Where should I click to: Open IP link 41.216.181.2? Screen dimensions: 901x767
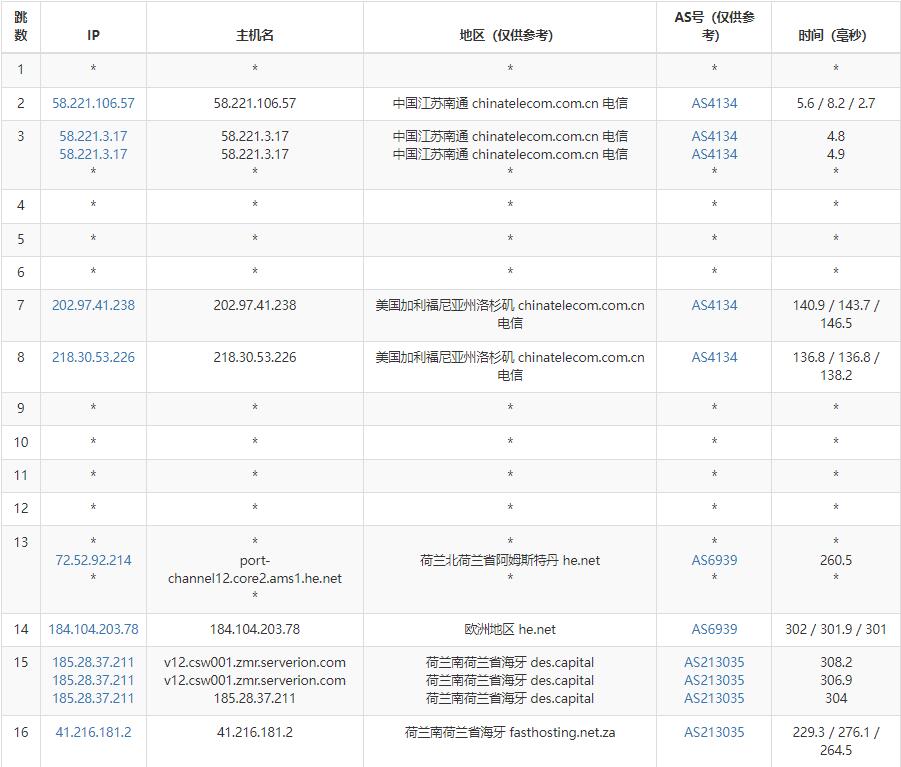point(93,733)
